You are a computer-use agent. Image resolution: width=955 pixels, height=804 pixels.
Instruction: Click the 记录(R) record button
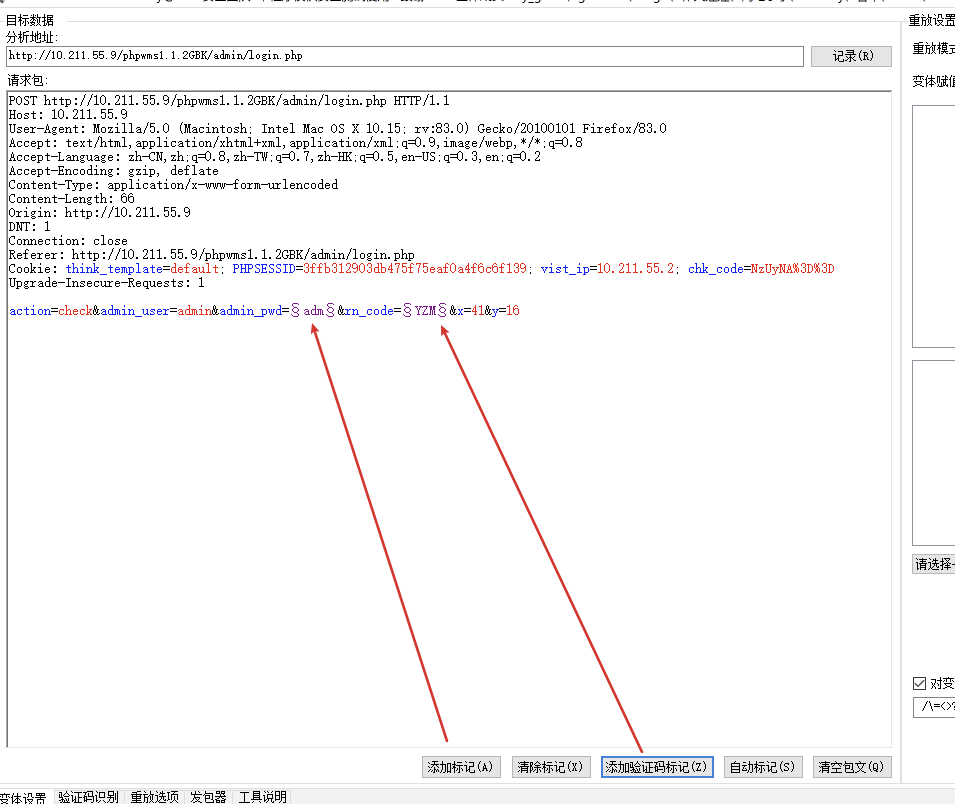[851, 56]
